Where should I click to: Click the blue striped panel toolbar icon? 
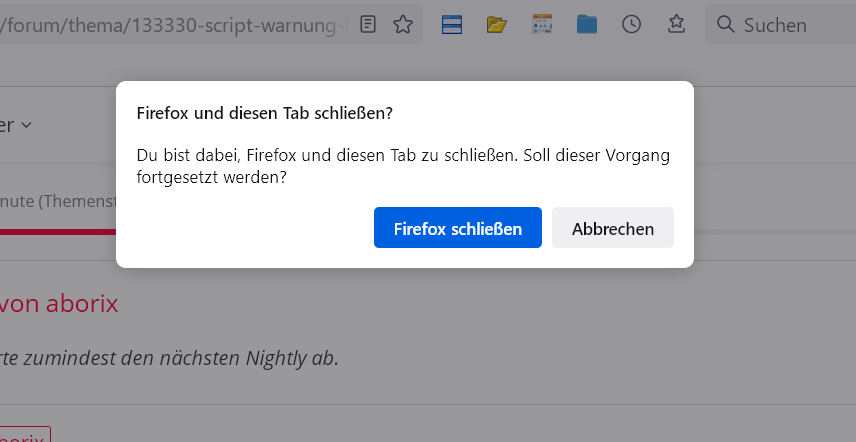(451, 24)
